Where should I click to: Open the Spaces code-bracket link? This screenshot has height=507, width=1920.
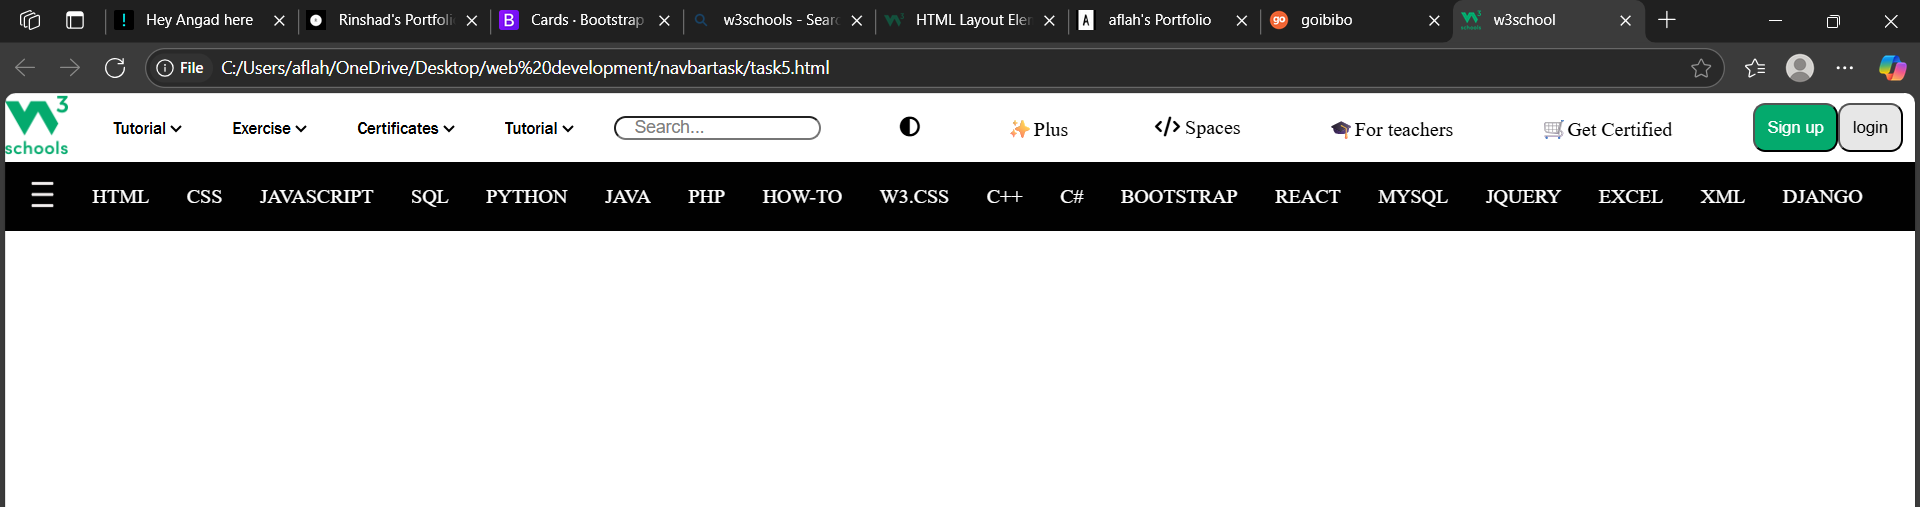pos(1197,128)
